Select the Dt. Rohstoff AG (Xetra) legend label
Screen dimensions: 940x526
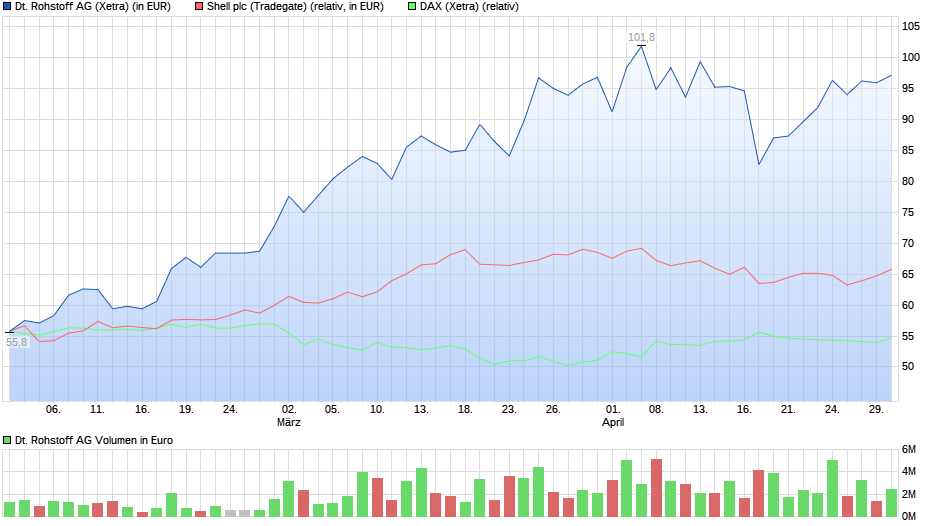point(93,7)
